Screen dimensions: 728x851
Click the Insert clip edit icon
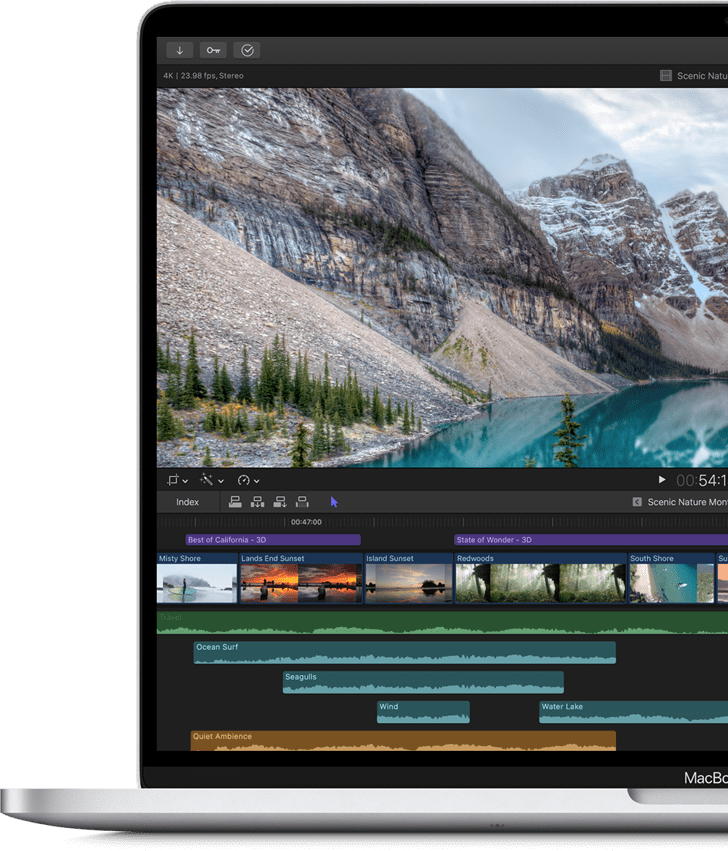[x=257, y=502]
